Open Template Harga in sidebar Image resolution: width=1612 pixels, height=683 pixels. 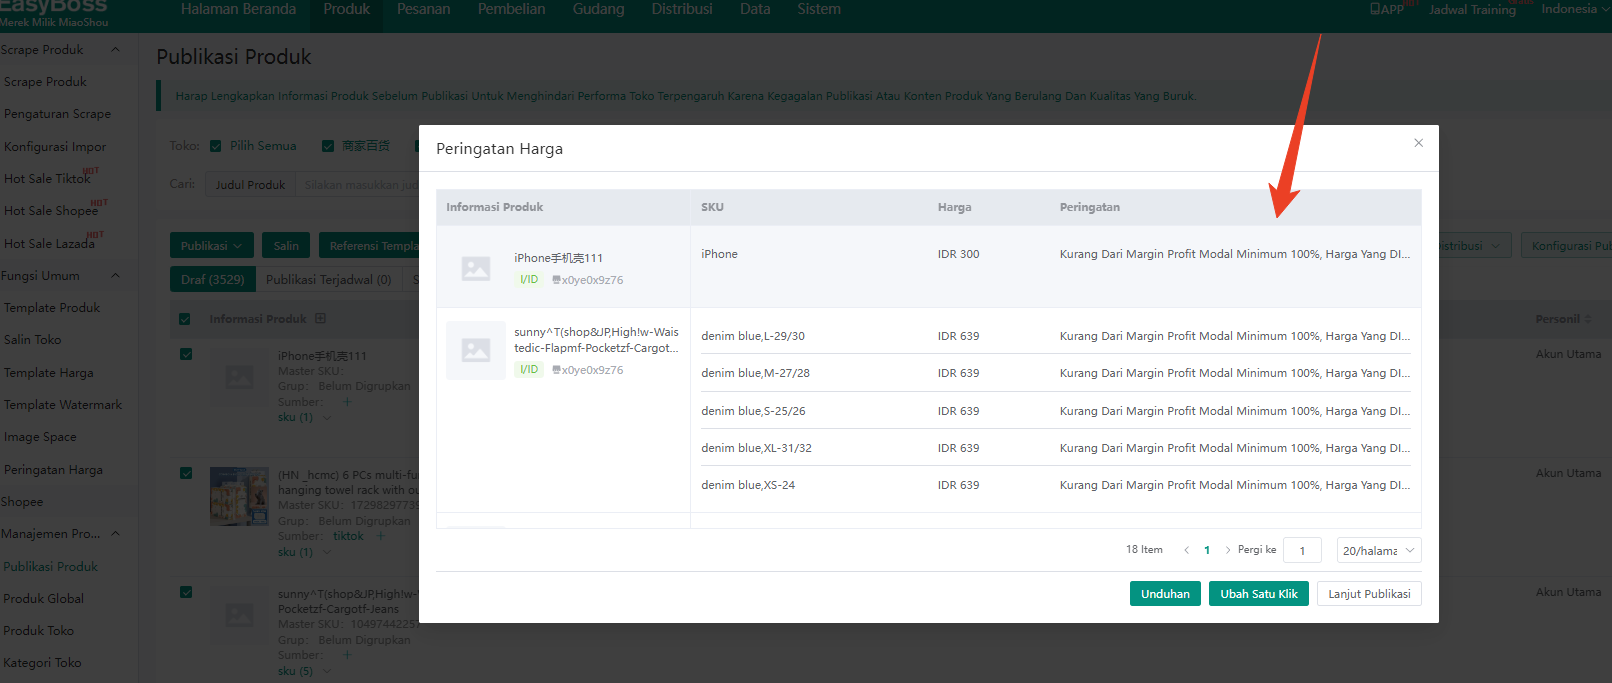[x=49, y=373]
